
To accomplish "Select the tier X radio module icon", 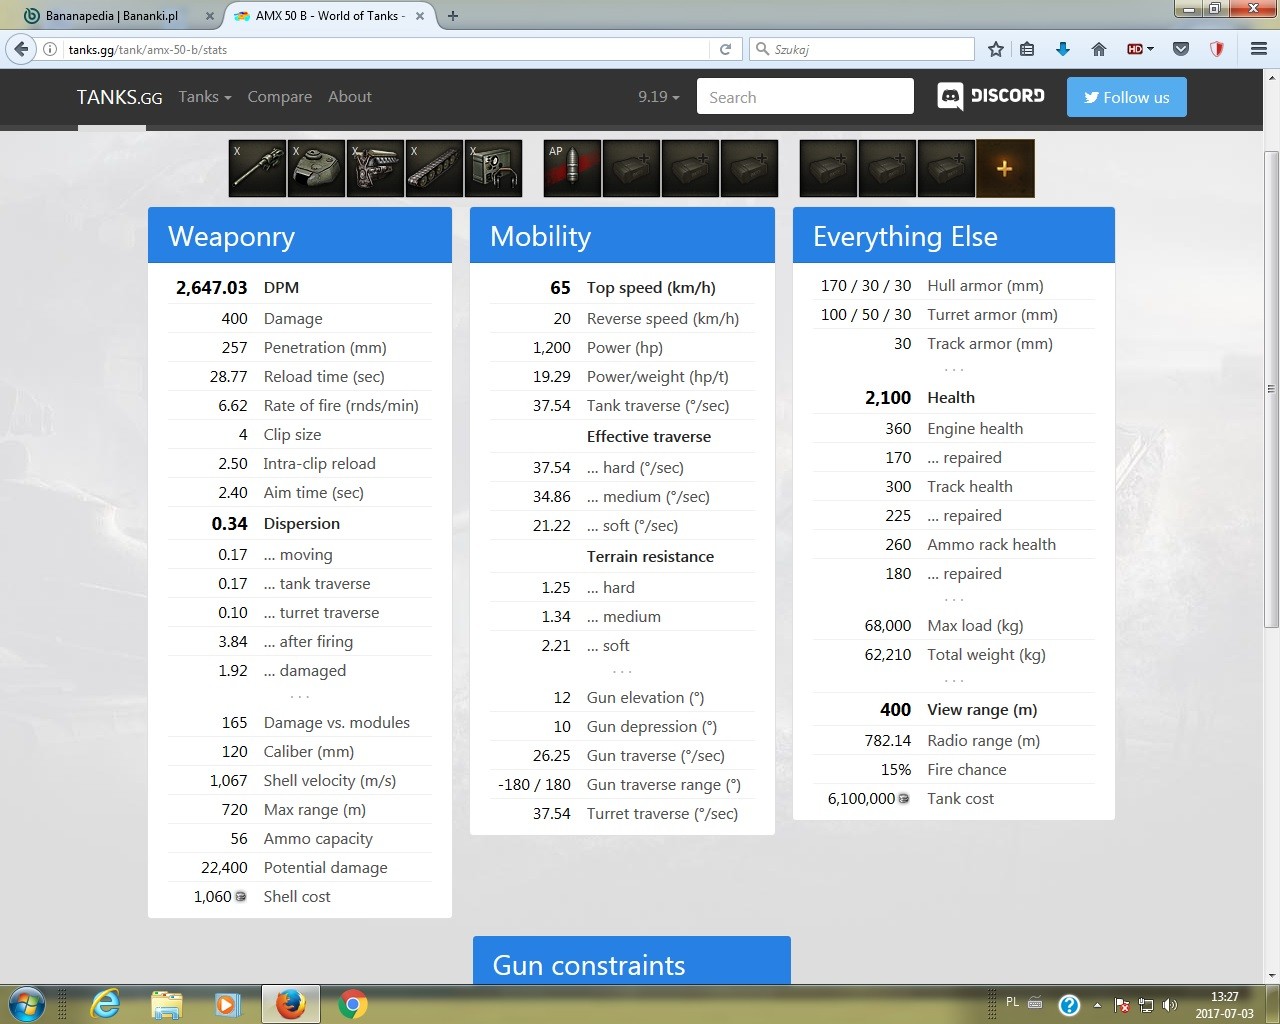I will pos(494,168).
